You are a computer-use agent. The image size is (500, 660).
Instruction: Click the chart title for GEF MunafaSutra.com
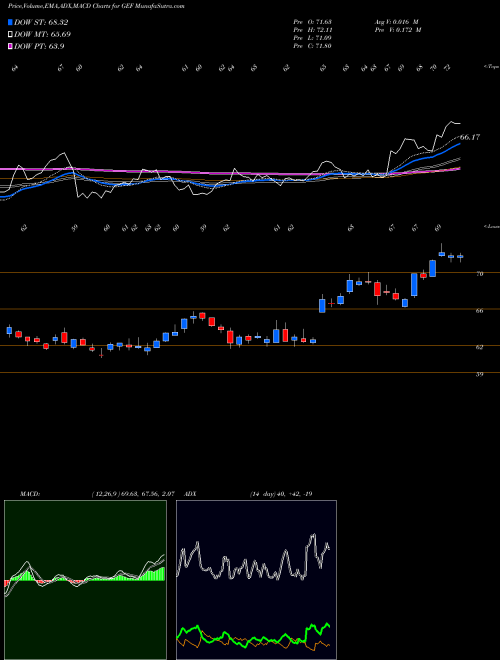coord(96,6)
